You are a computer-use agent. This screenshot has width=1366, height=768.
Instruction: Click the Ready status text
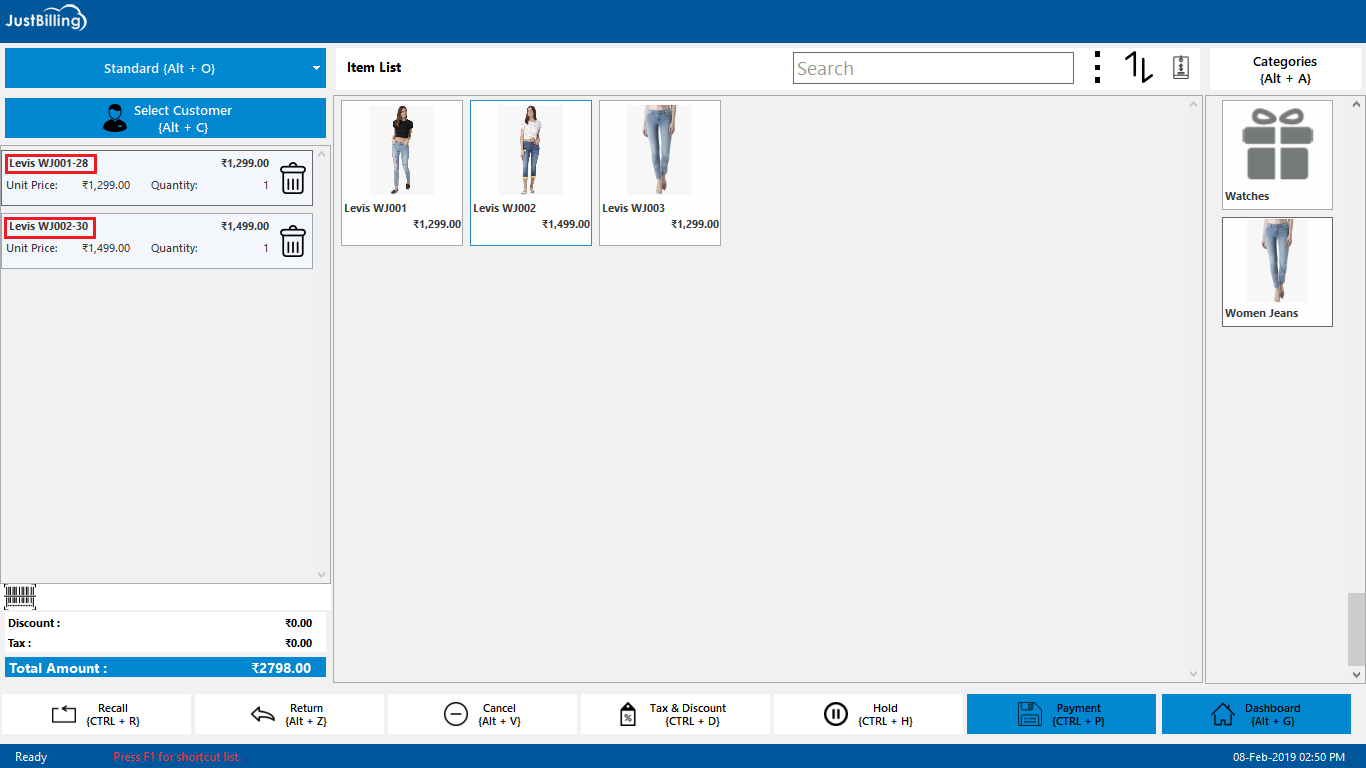31,757
